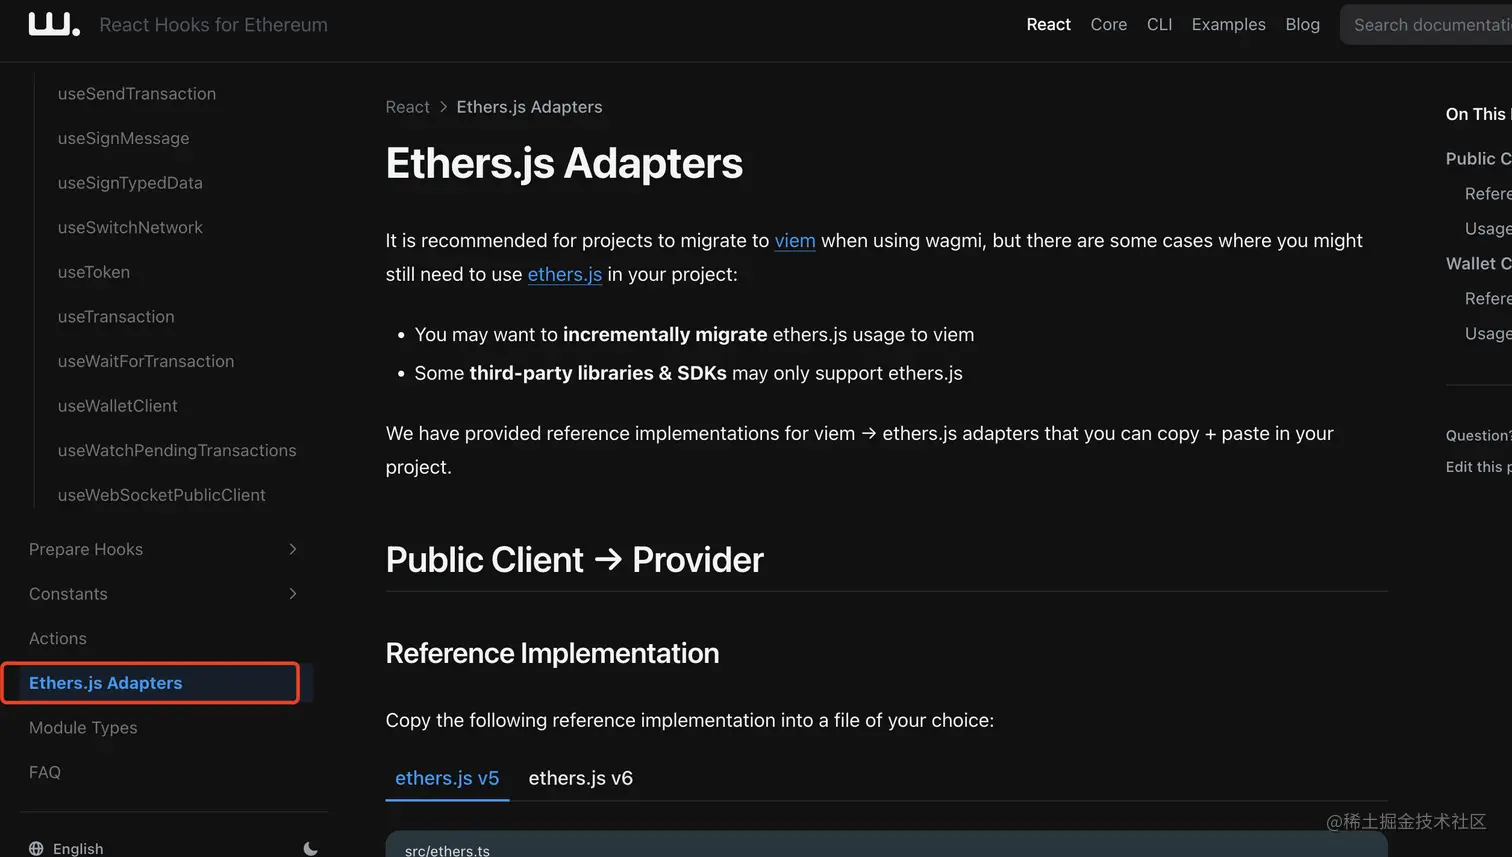Expand the Prepare Hooks section

click(165, 549)
